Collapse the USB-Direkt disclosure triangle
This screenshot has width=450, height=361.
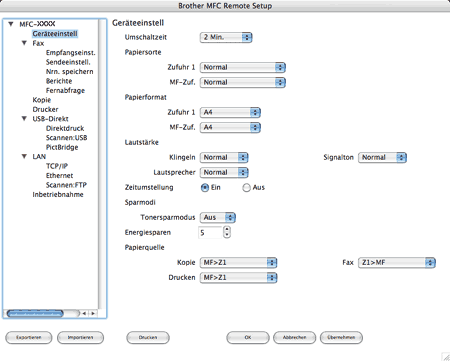[24, 119]
